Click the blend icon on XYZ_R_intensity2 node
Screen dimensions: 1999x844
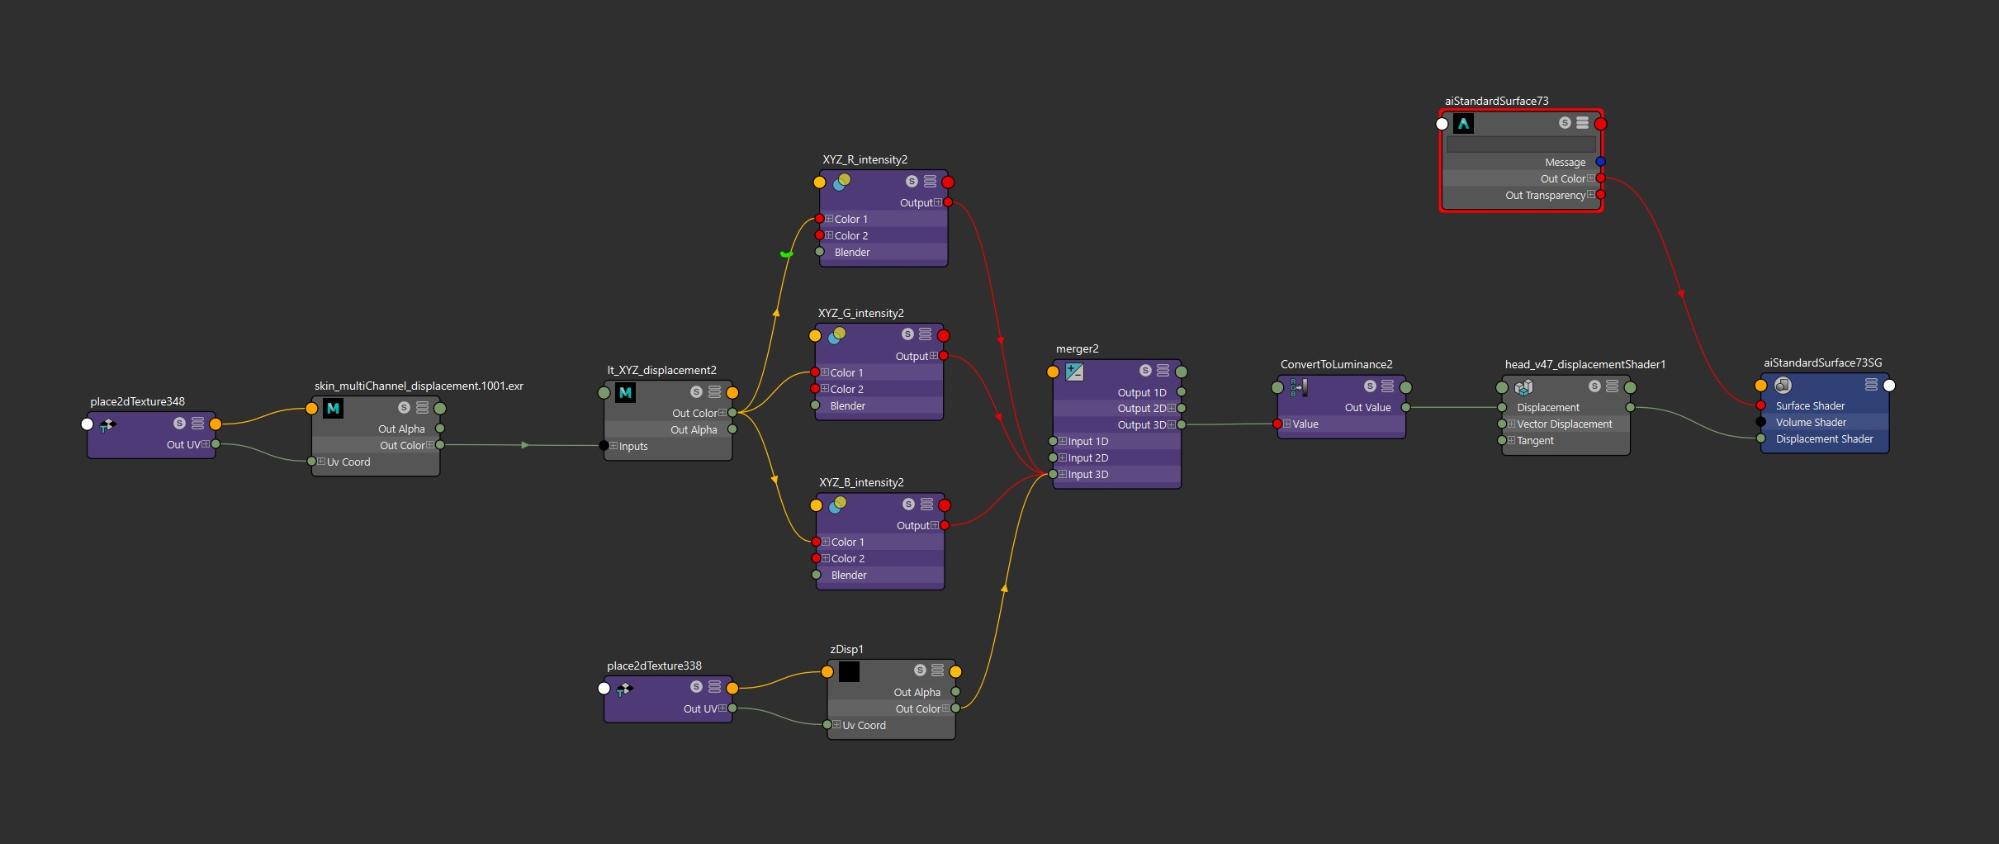point(842,182)
